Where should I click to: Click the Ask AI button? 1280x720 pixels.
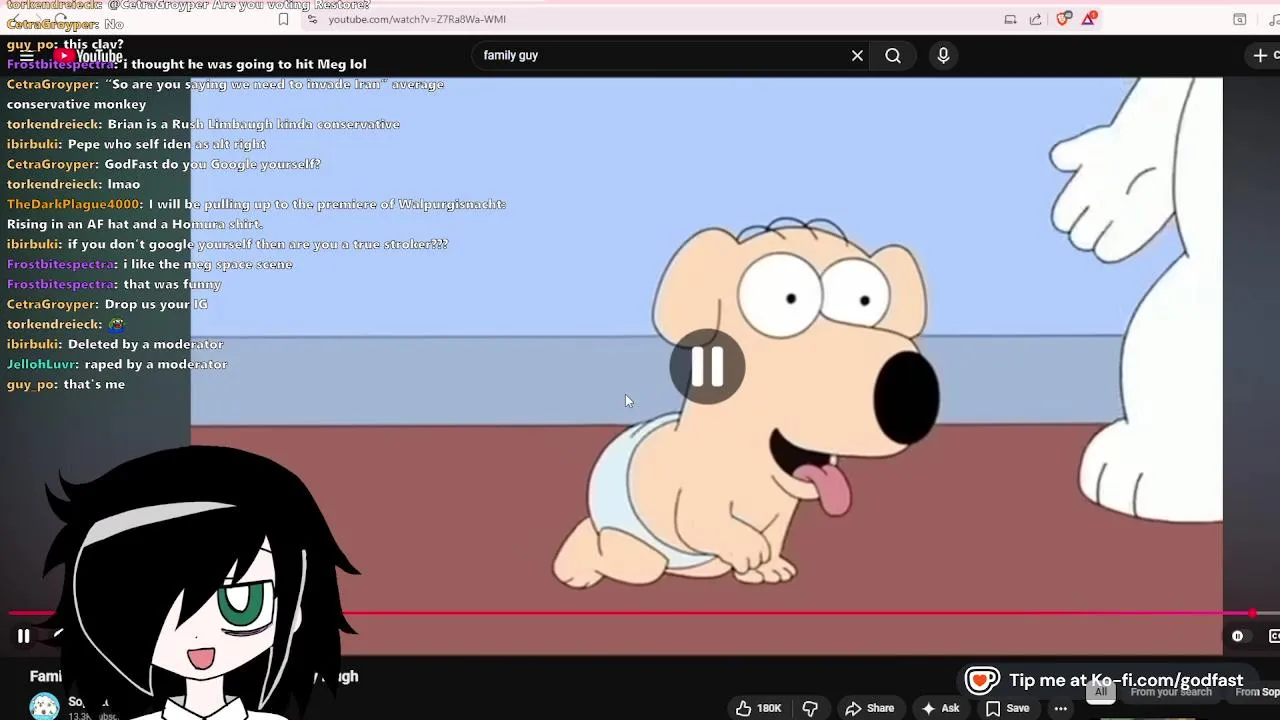(940, 708)
